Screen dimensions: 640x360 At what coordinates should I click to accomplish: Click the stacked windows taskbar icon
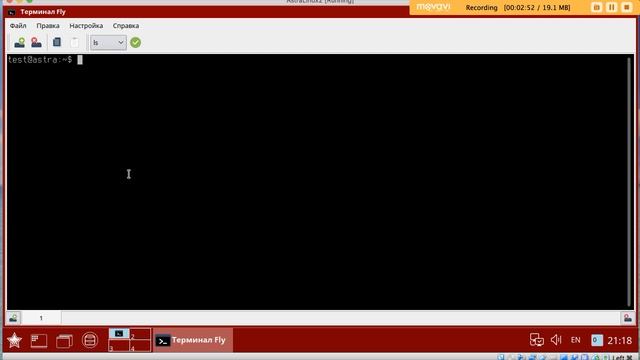[x=64, y=340]
